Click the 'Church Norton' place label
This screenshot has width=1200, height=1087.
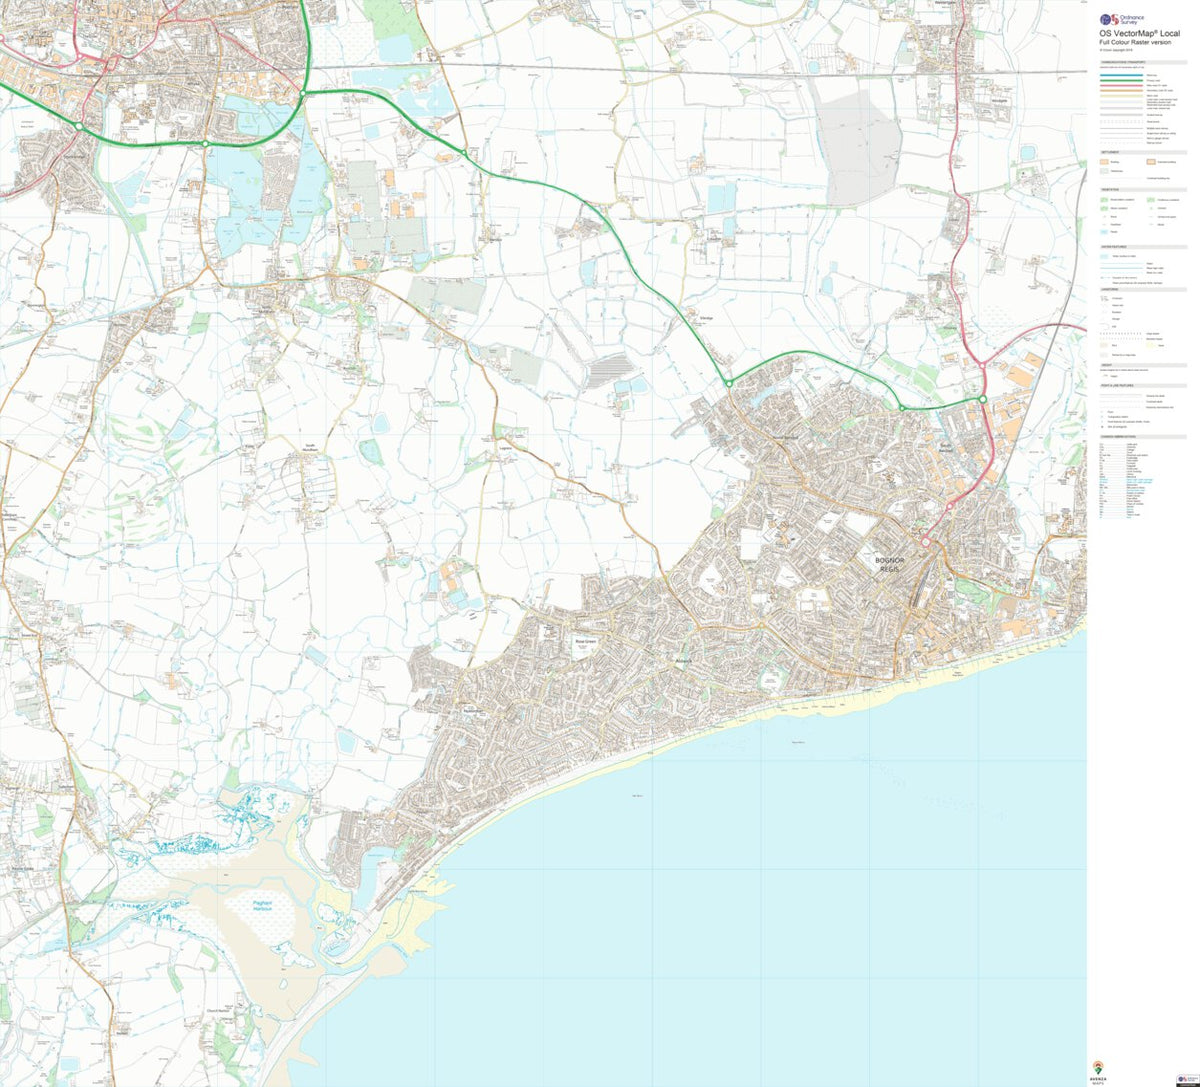click(x=220, y=1012)
